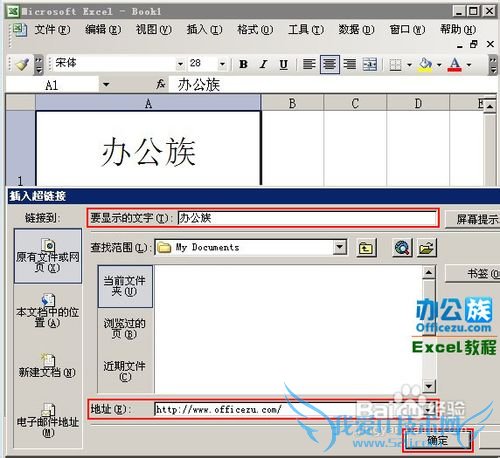Open the 帮助 (Help) menu
The image size is (500, 458).
[458, 30]
